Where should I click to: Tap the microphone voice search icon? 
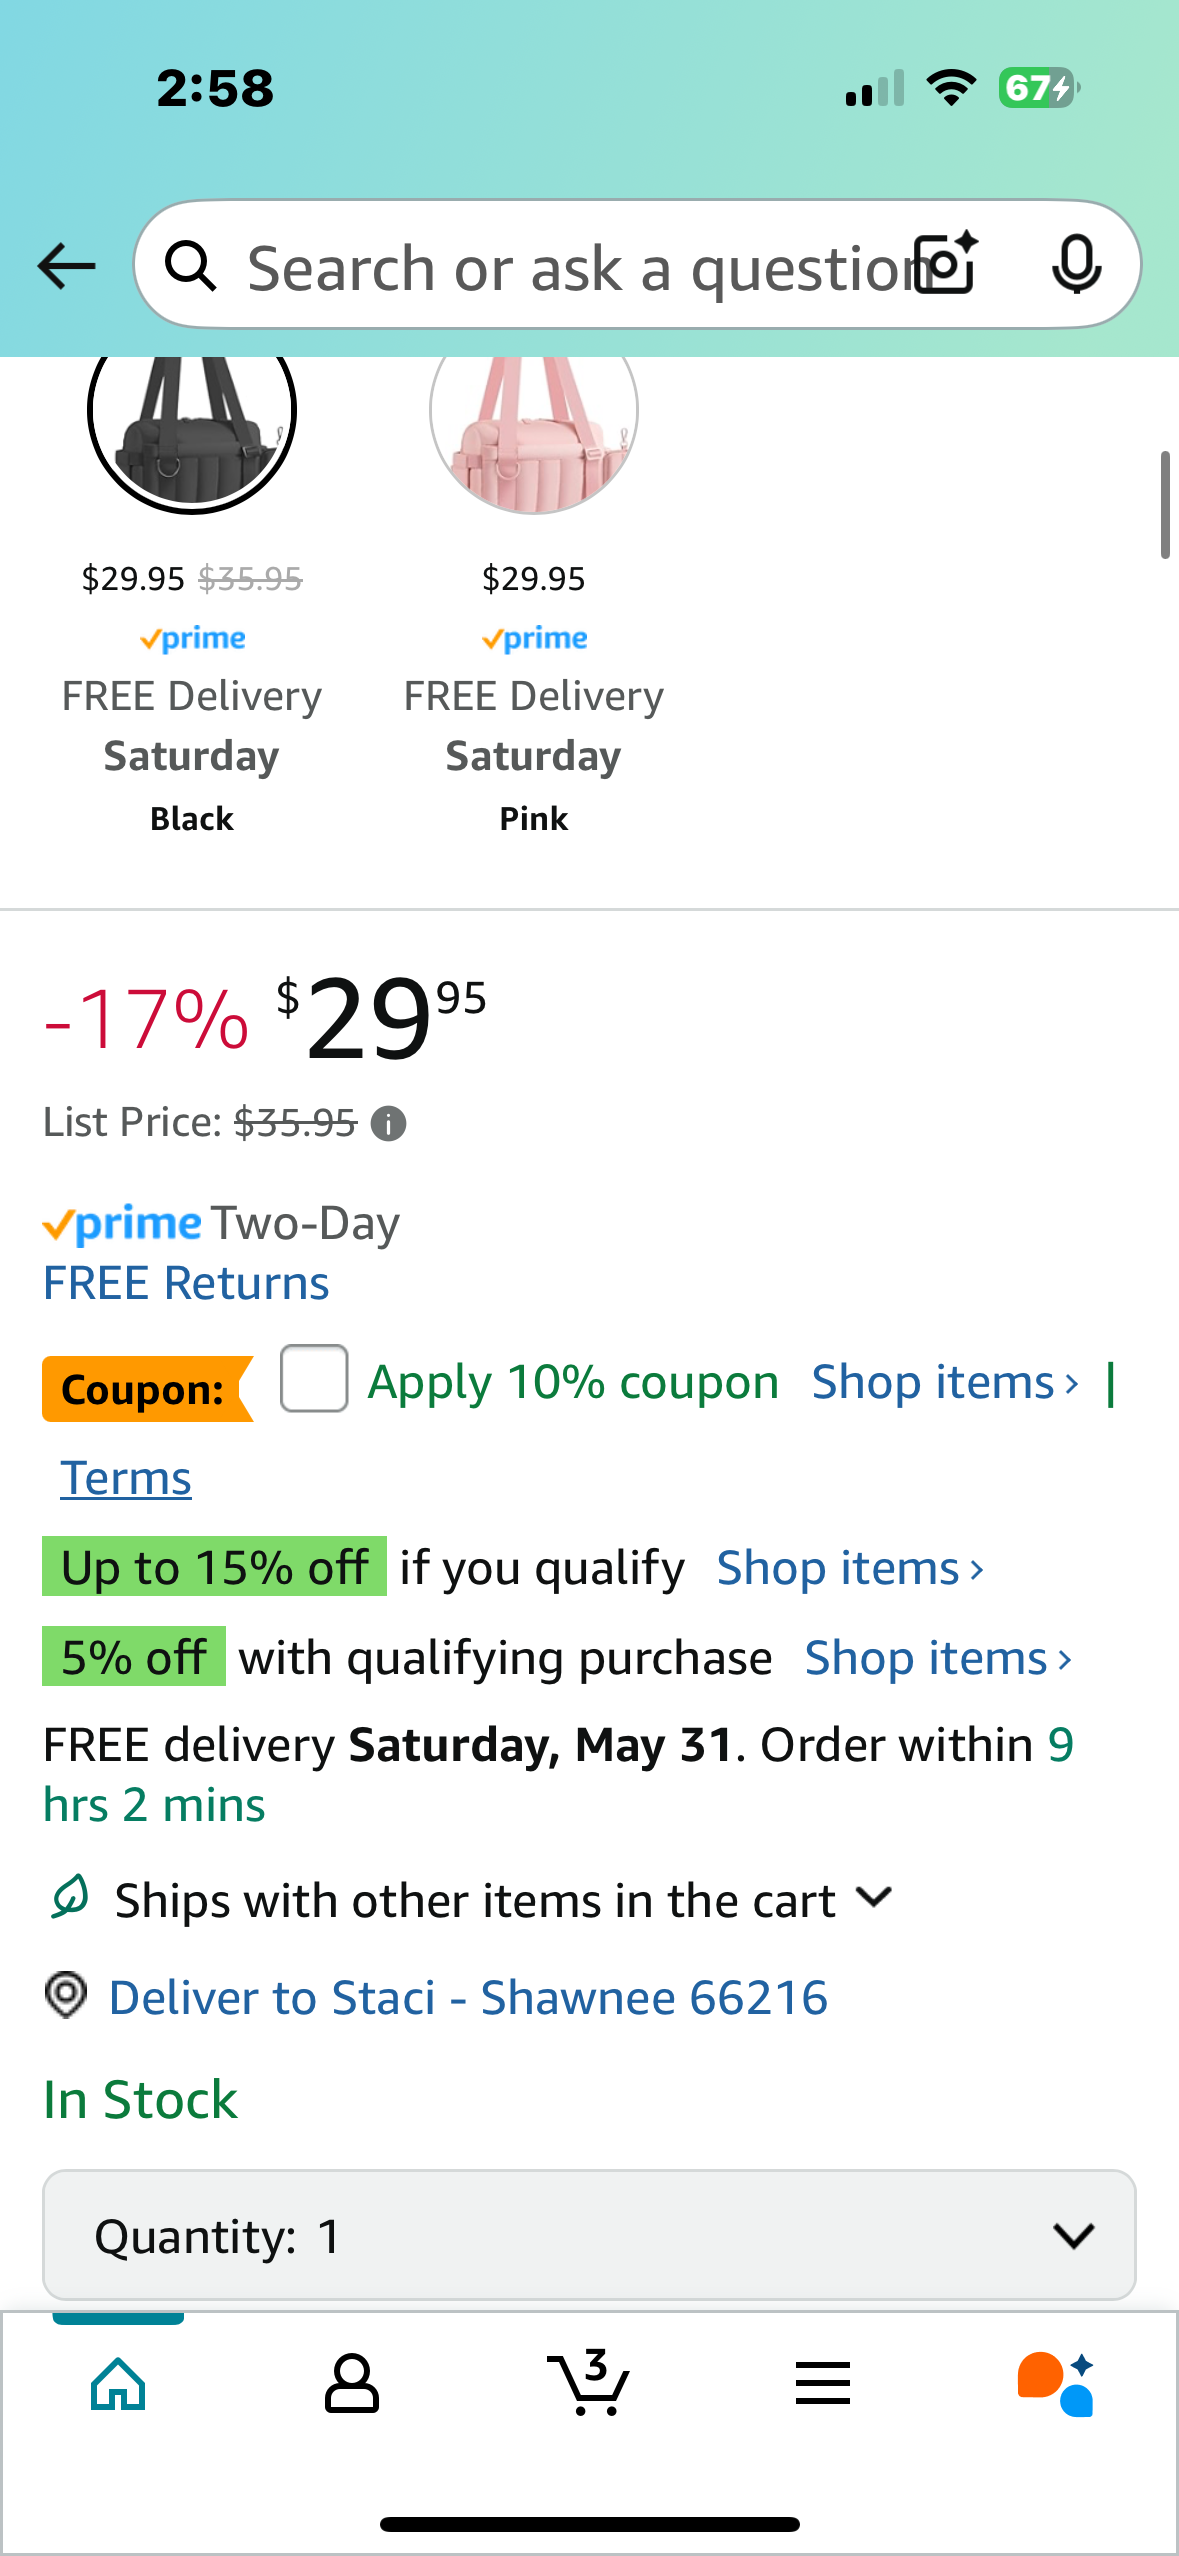pyautogui.click(x=1076, y=265)
